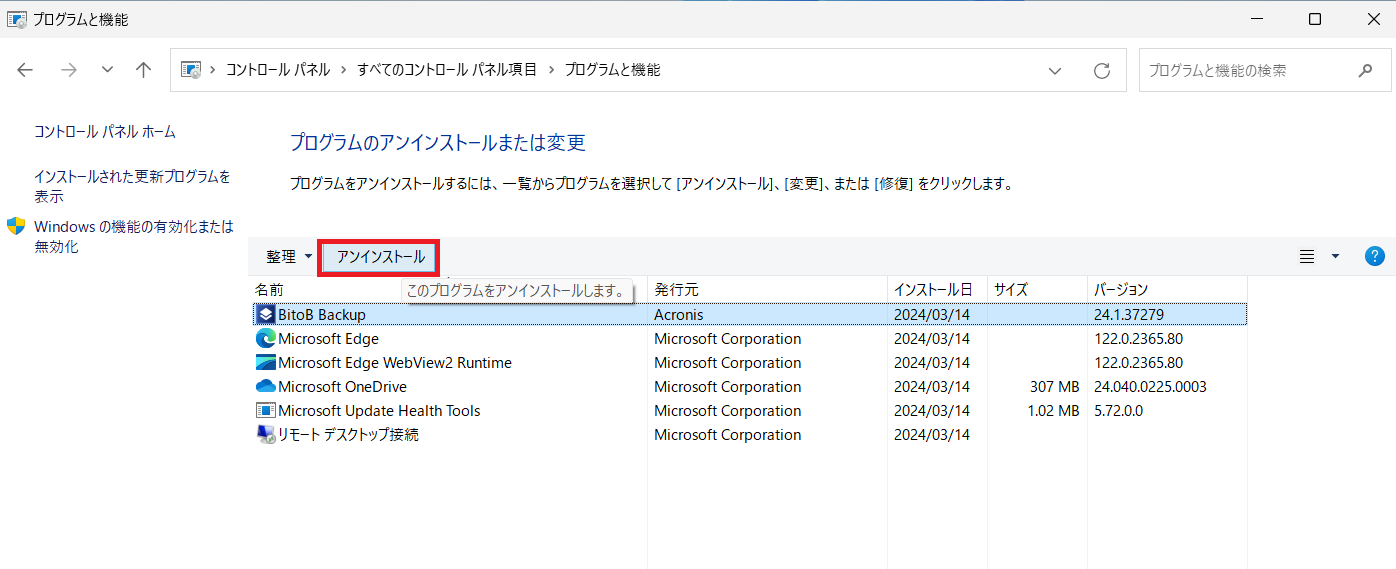Viewport: 1396px width, 569px height.
Task: Click the アンインストール toolbar button
Action: 380,257
